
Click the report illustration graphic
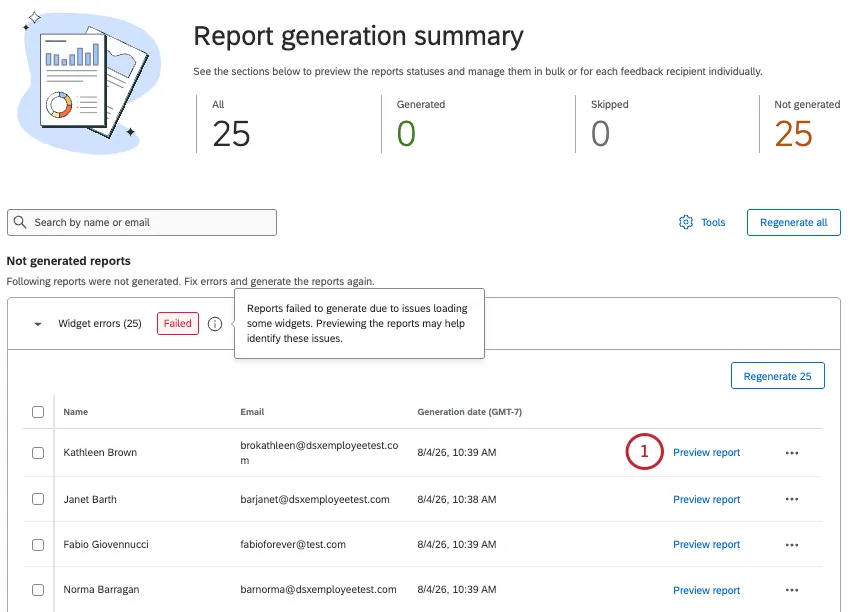pos(89,82)
